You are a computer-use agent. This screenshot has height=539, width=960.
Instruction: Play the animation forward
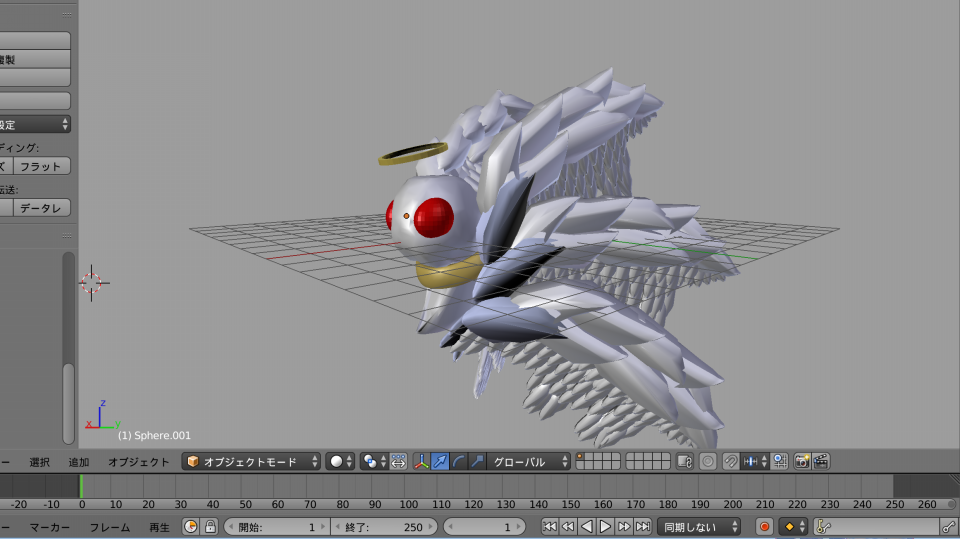605,527
